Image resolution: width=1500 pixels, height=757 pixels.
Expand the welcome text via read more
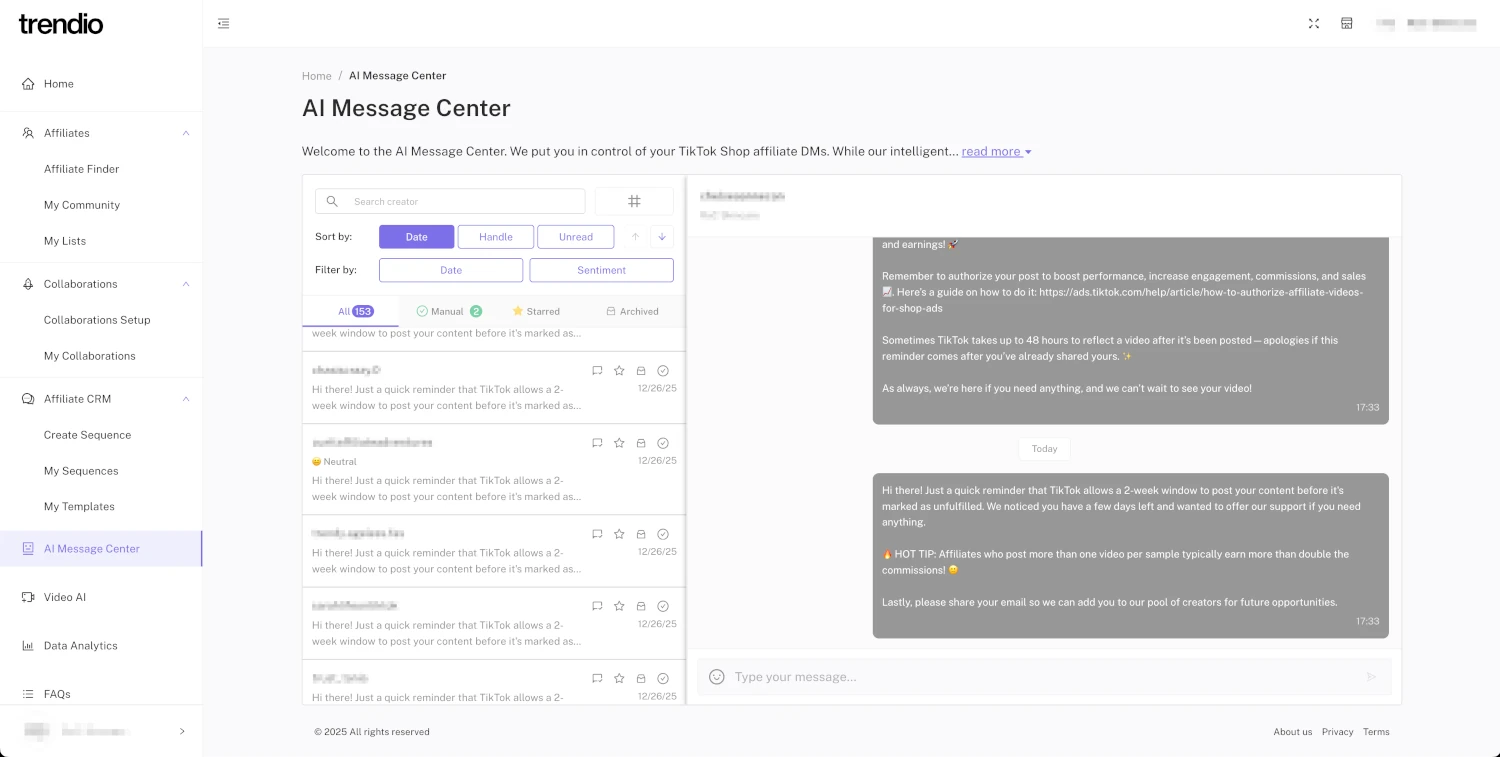[x=996, y=152]
